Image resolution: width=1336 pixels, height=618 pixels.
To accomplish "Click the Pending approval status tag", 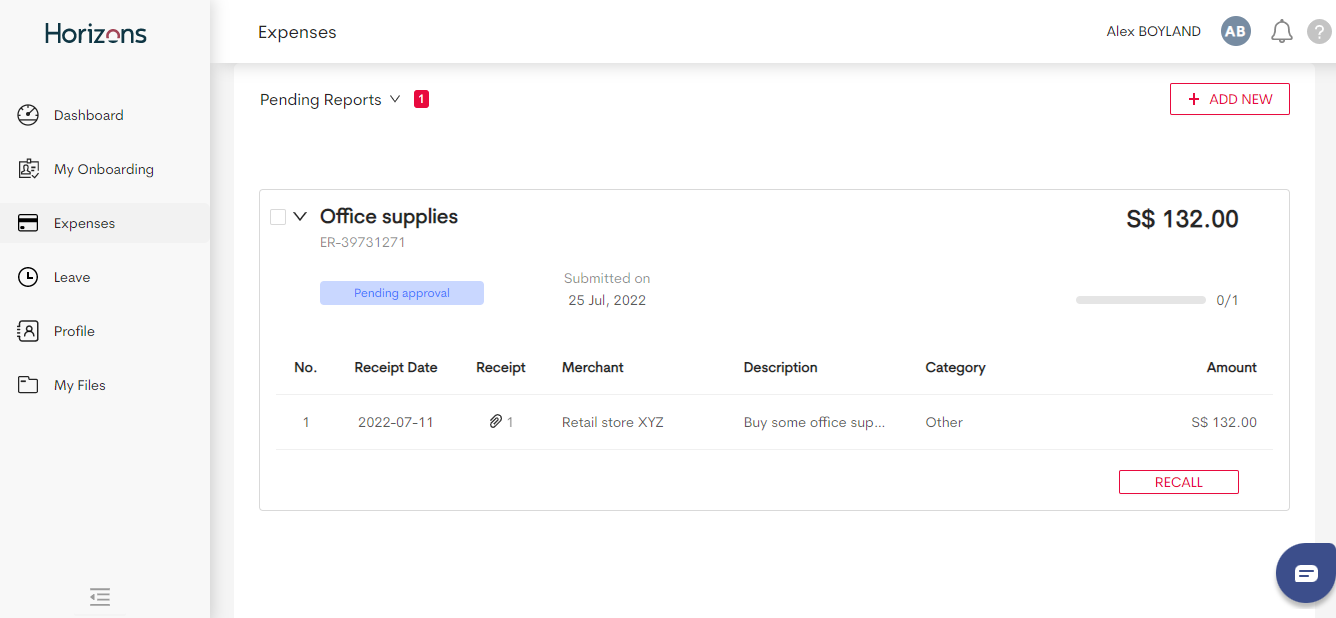I will pos(402,293).
